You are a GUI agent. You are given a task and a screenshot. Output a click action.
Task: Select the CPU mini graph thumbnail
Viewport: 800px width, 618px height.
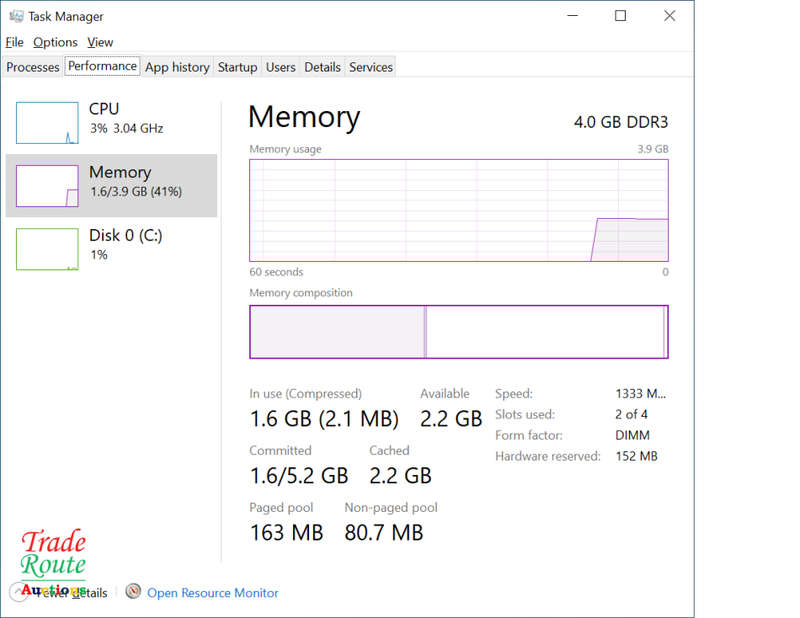pos(47,122)
